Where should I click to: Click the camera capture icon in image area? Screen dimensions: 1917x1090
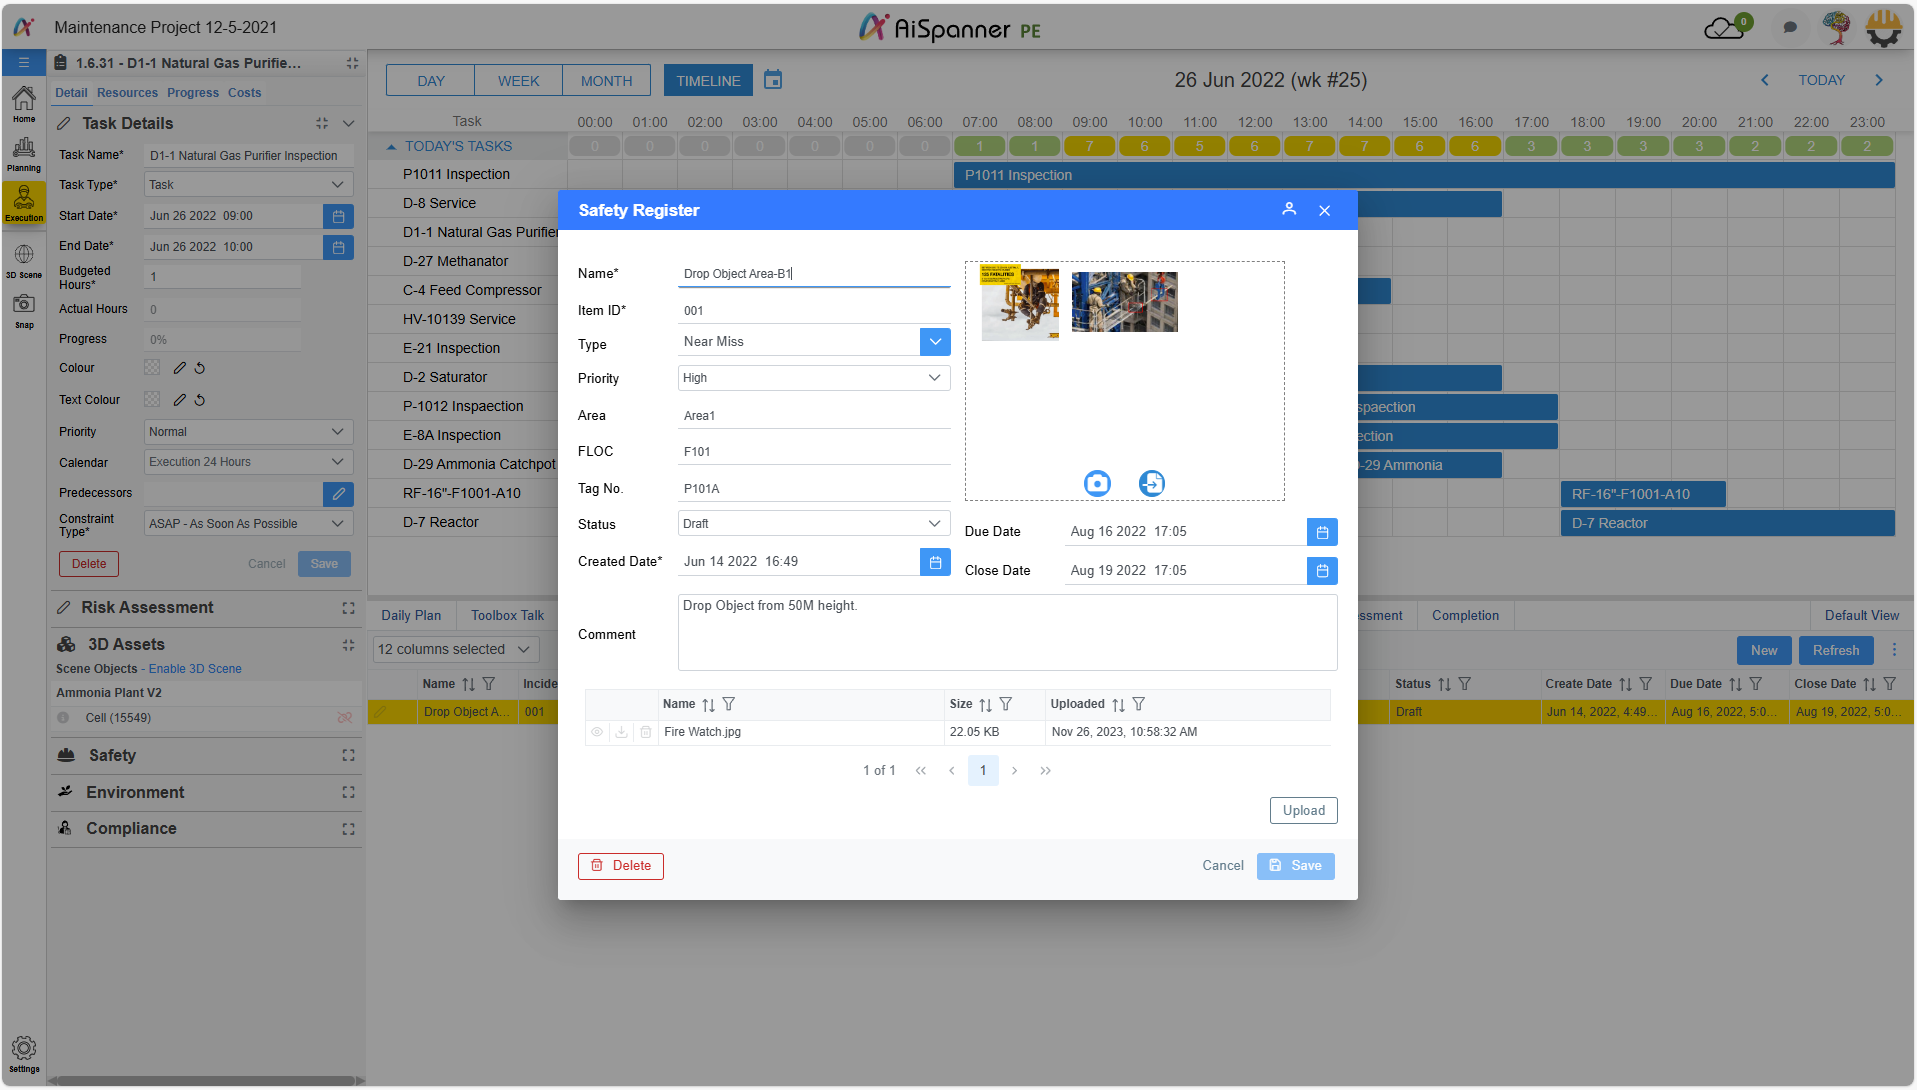[1097, 484]
